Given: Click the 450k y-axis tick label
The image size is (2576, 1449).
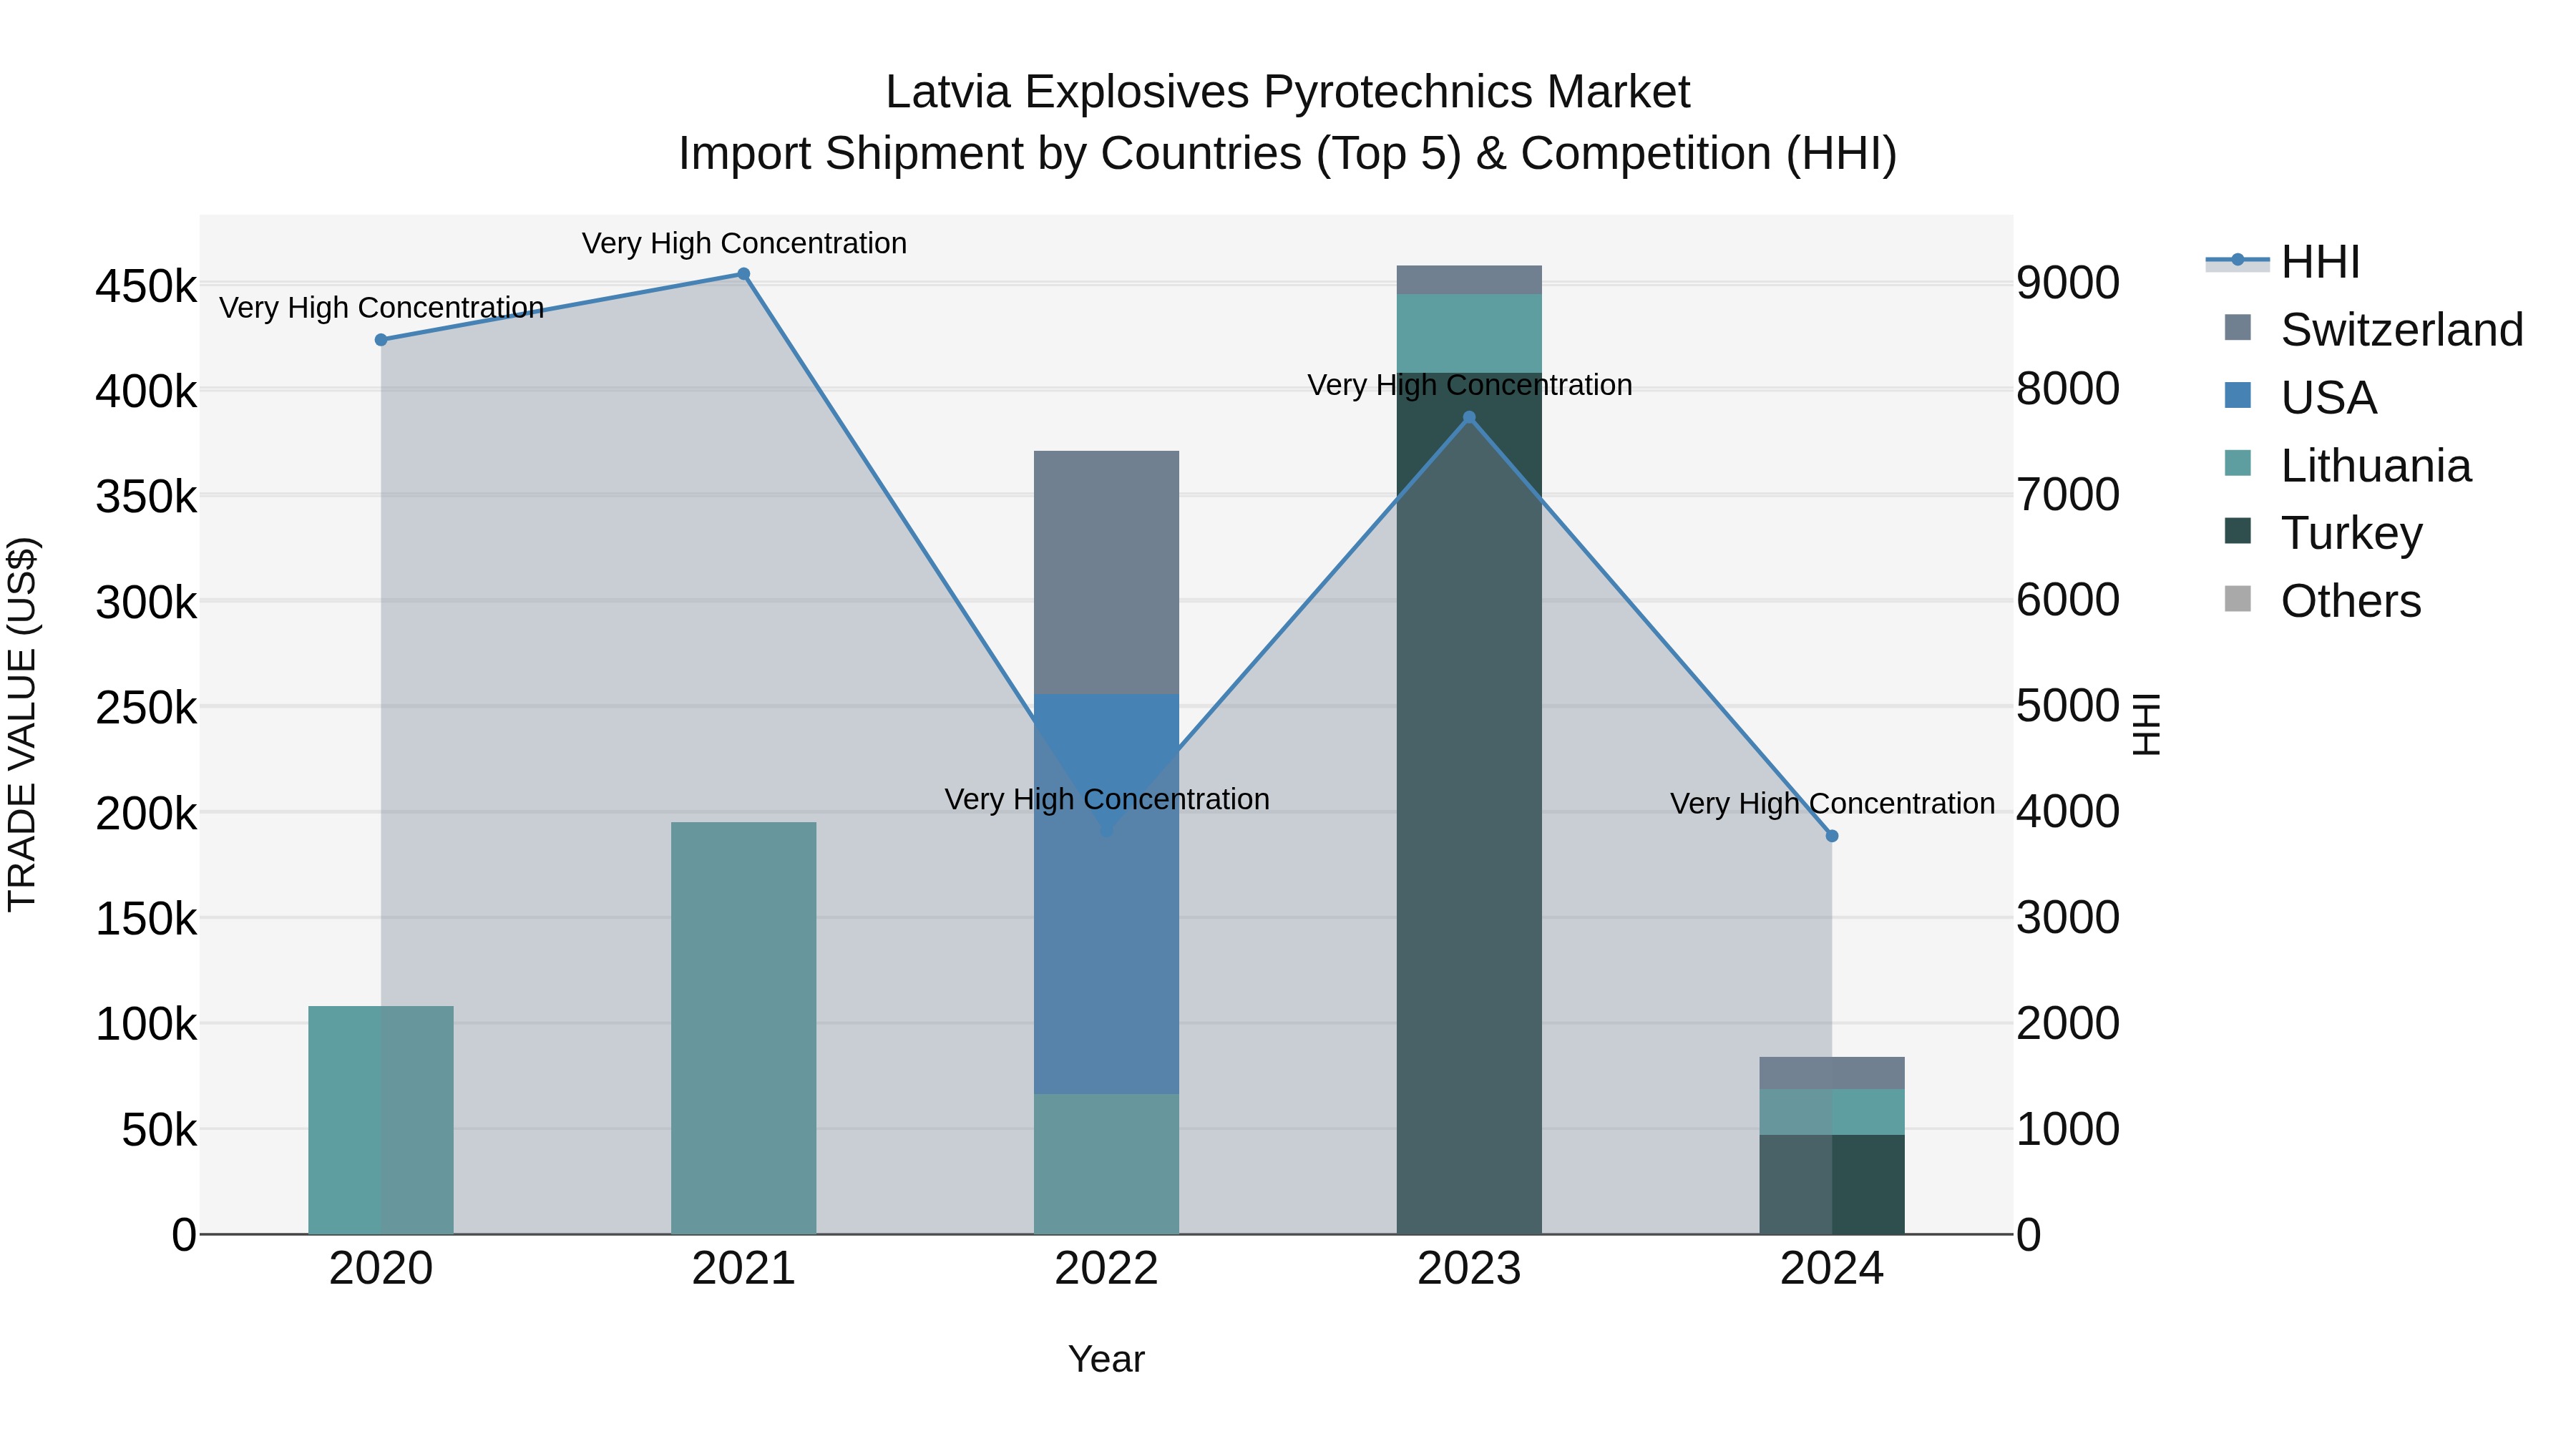Looking at the screenshot, I should tap(146, 287).
